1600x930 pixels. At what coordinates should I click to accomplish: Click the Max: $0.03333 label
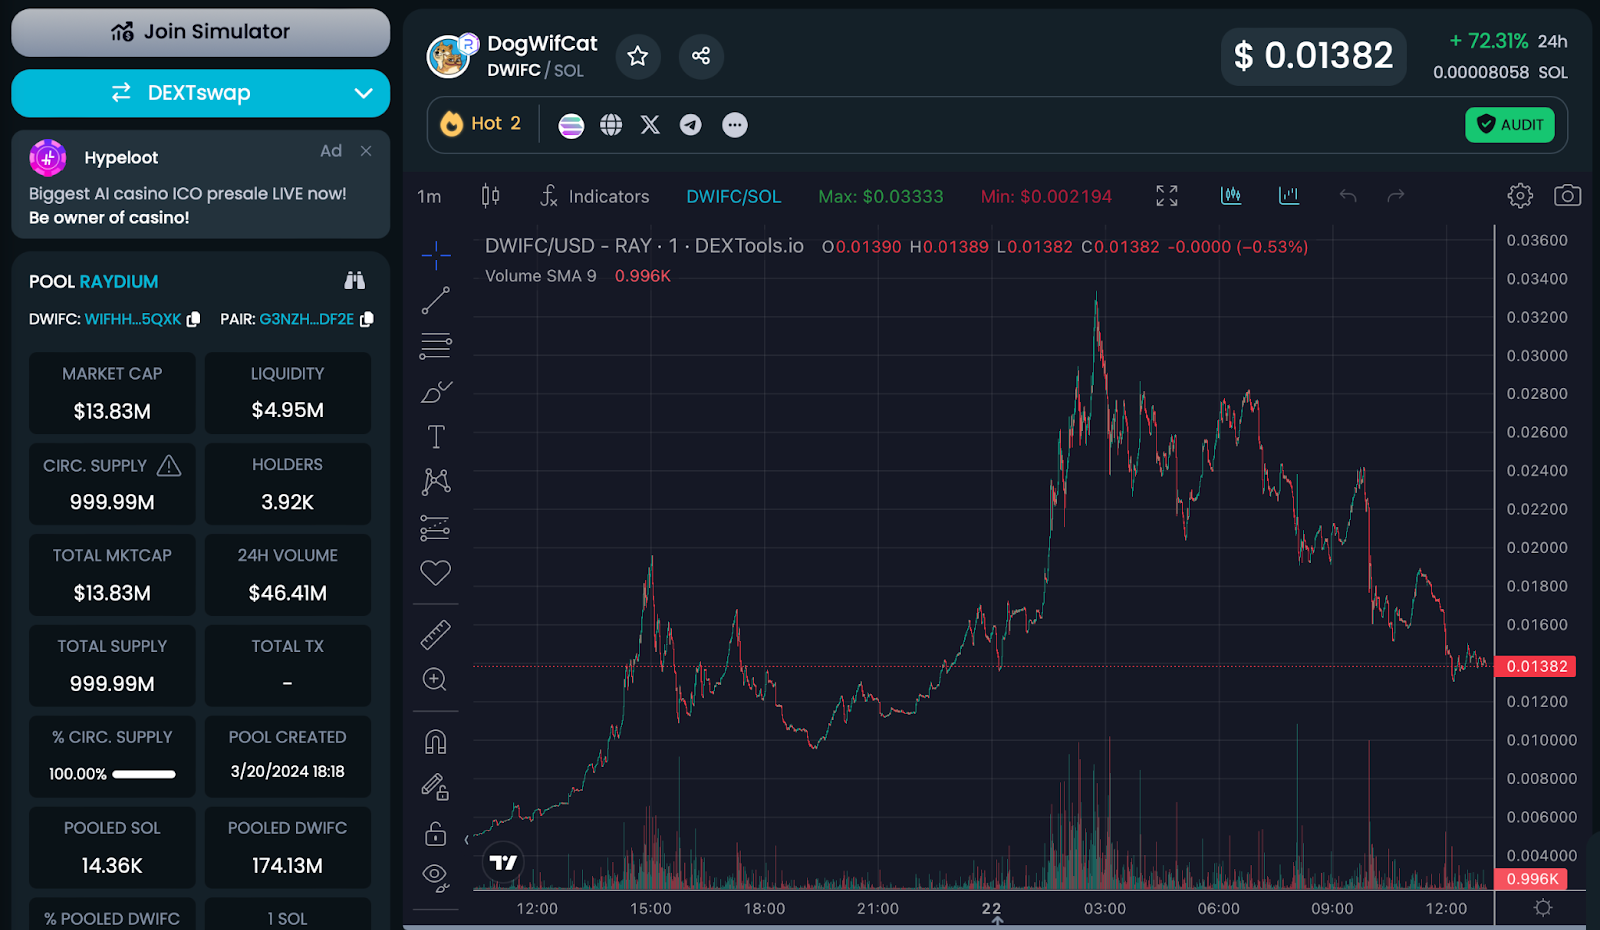pyautogui.click(x=881, y=197)
